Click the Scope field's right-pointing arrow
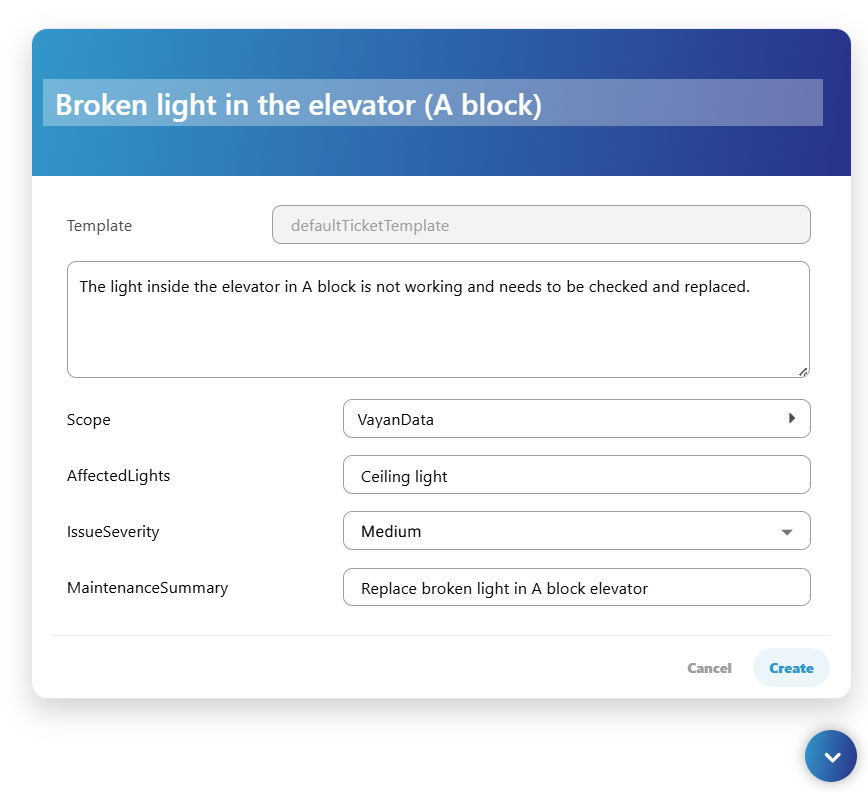 point(792,418)
